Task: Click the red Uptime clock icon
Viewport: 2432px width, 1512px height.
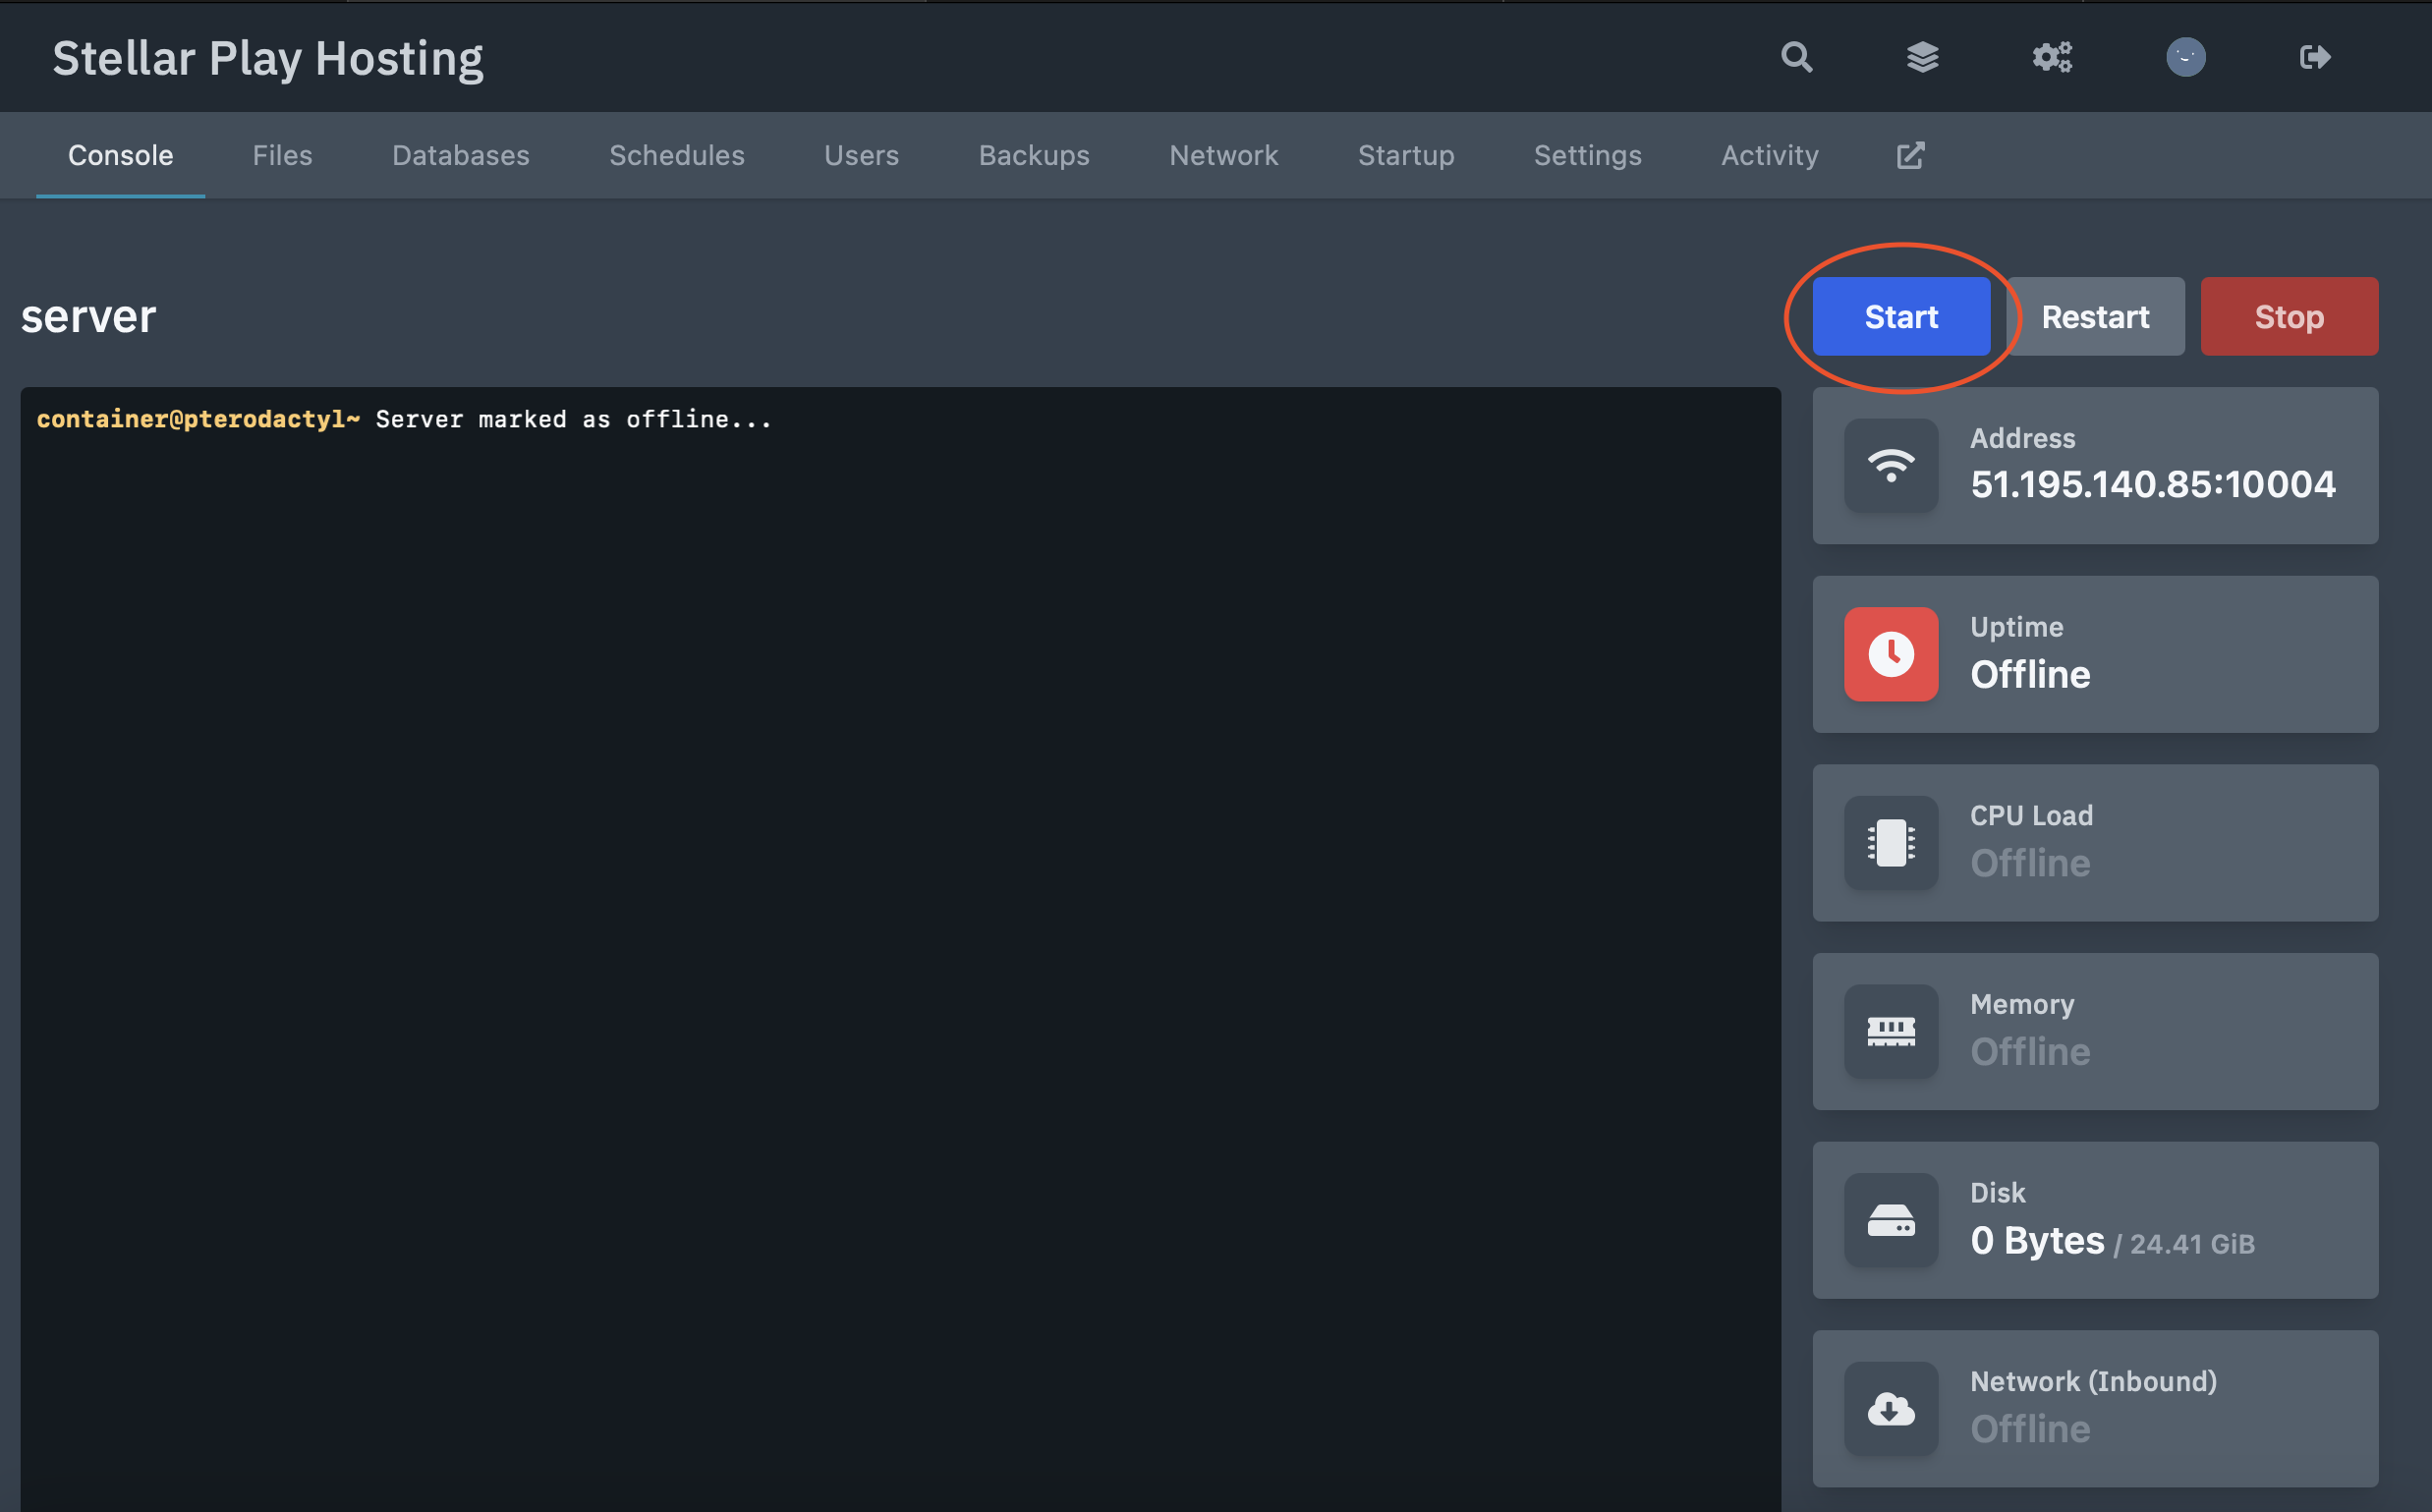Action: pyautogui.click(x=1890, y=654)
